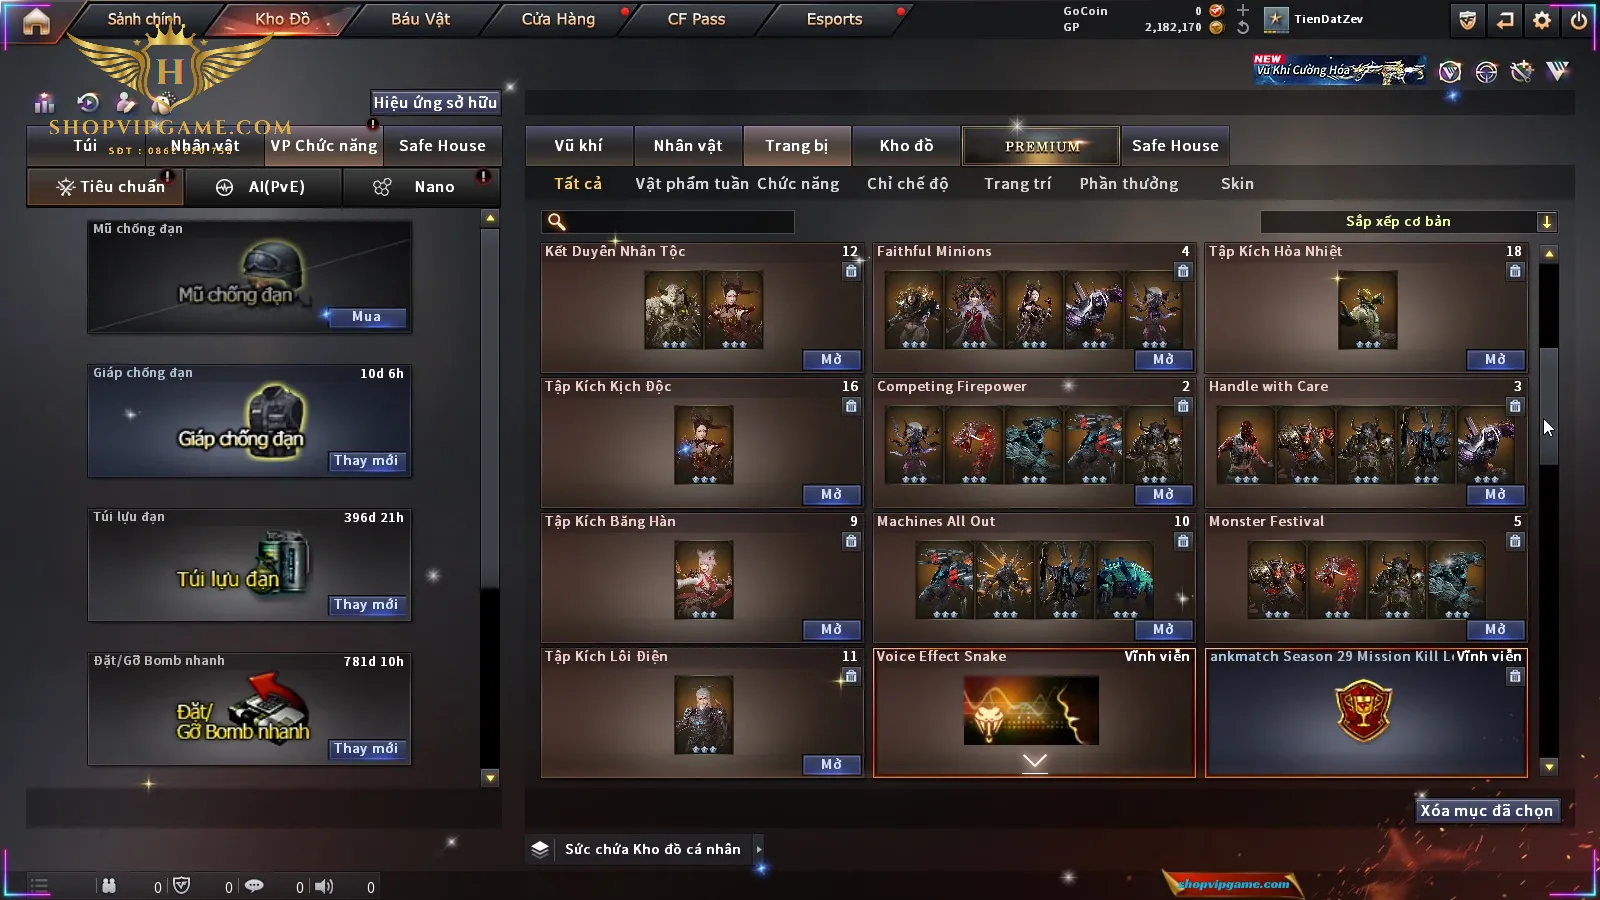Click the trash icon on Faithful Minions
1600x900 pixels.
1183,271
